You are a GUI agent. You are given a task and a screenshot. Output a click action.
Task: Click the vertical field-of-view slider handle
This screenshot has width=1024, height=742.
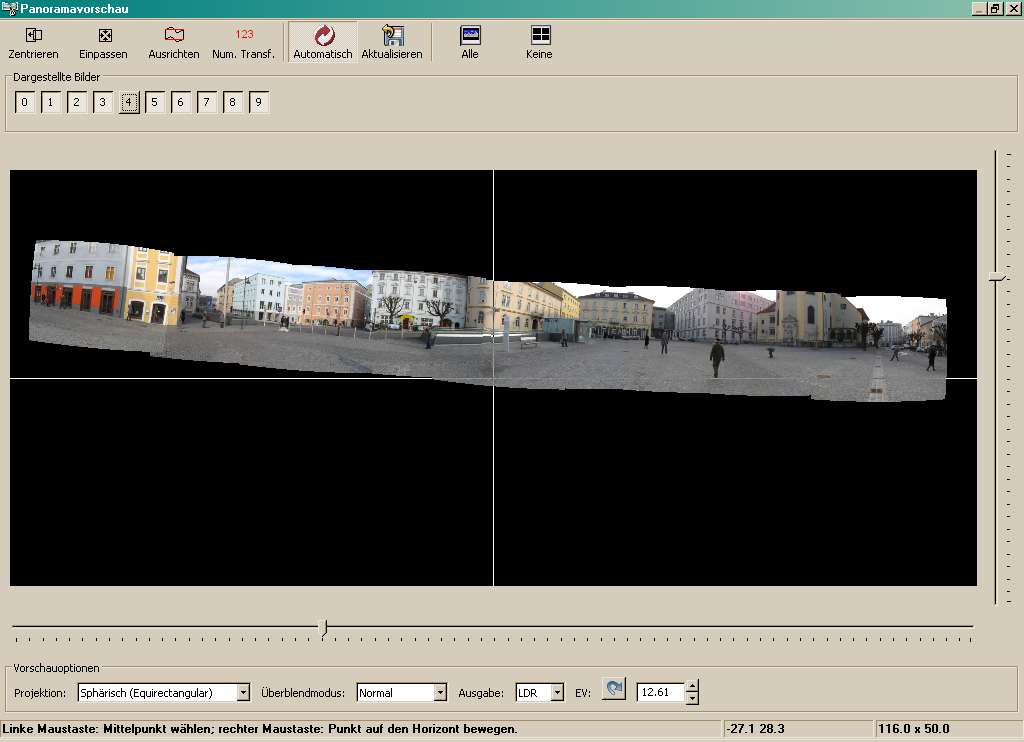[996, 277]
